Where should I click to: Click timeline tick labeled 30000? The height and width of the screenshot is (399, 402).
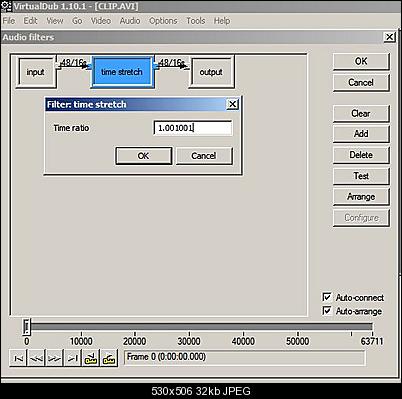click(x=189, y=341)
